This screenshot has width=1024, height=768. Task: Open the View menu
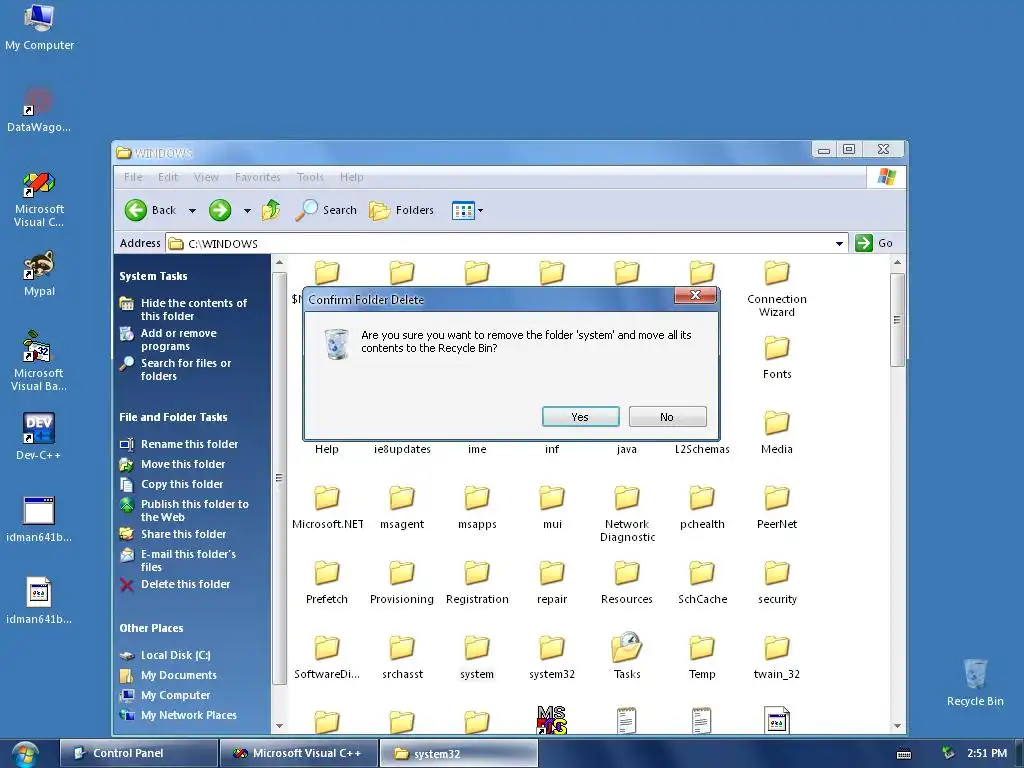[206, 177]
